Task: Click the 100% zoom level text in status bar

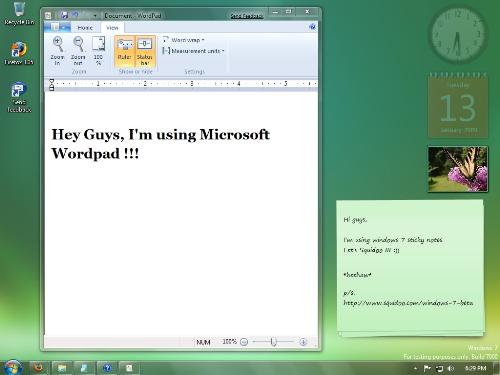Action: (x=229, y=342)
